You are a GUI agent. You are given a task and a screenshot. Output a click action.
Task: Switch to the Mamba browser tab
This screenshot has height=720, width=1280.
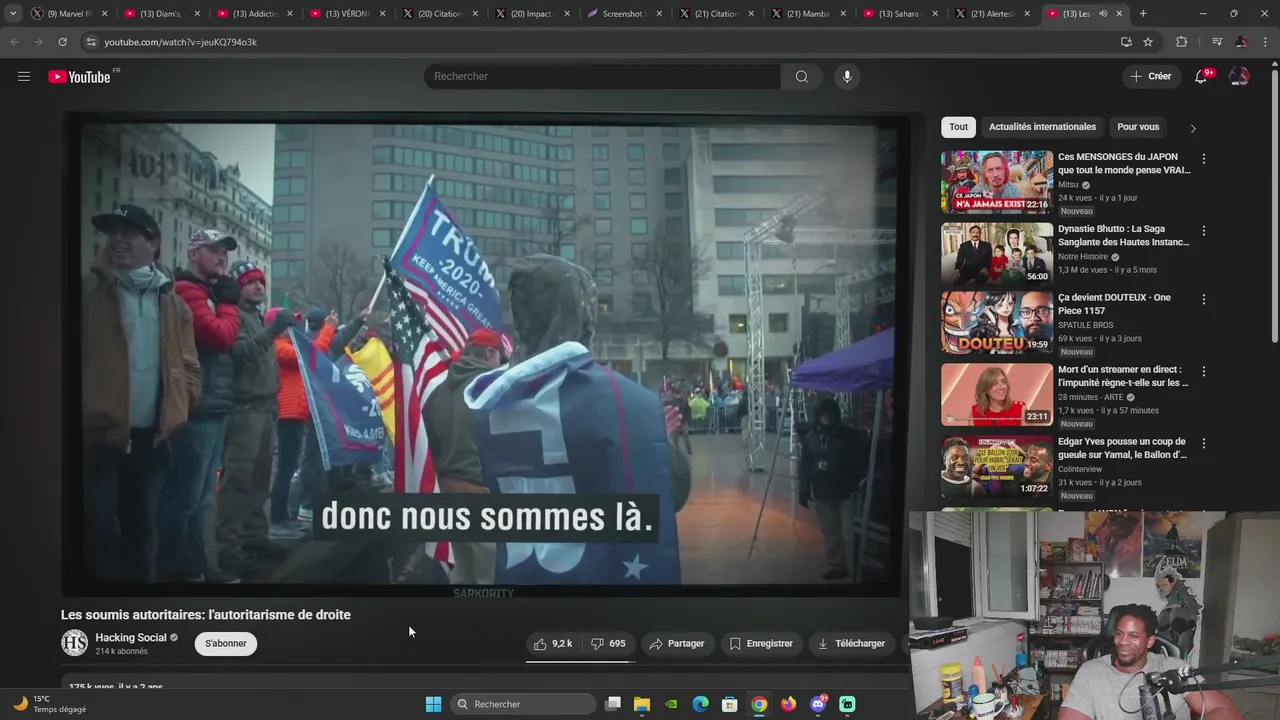(810, 14)
